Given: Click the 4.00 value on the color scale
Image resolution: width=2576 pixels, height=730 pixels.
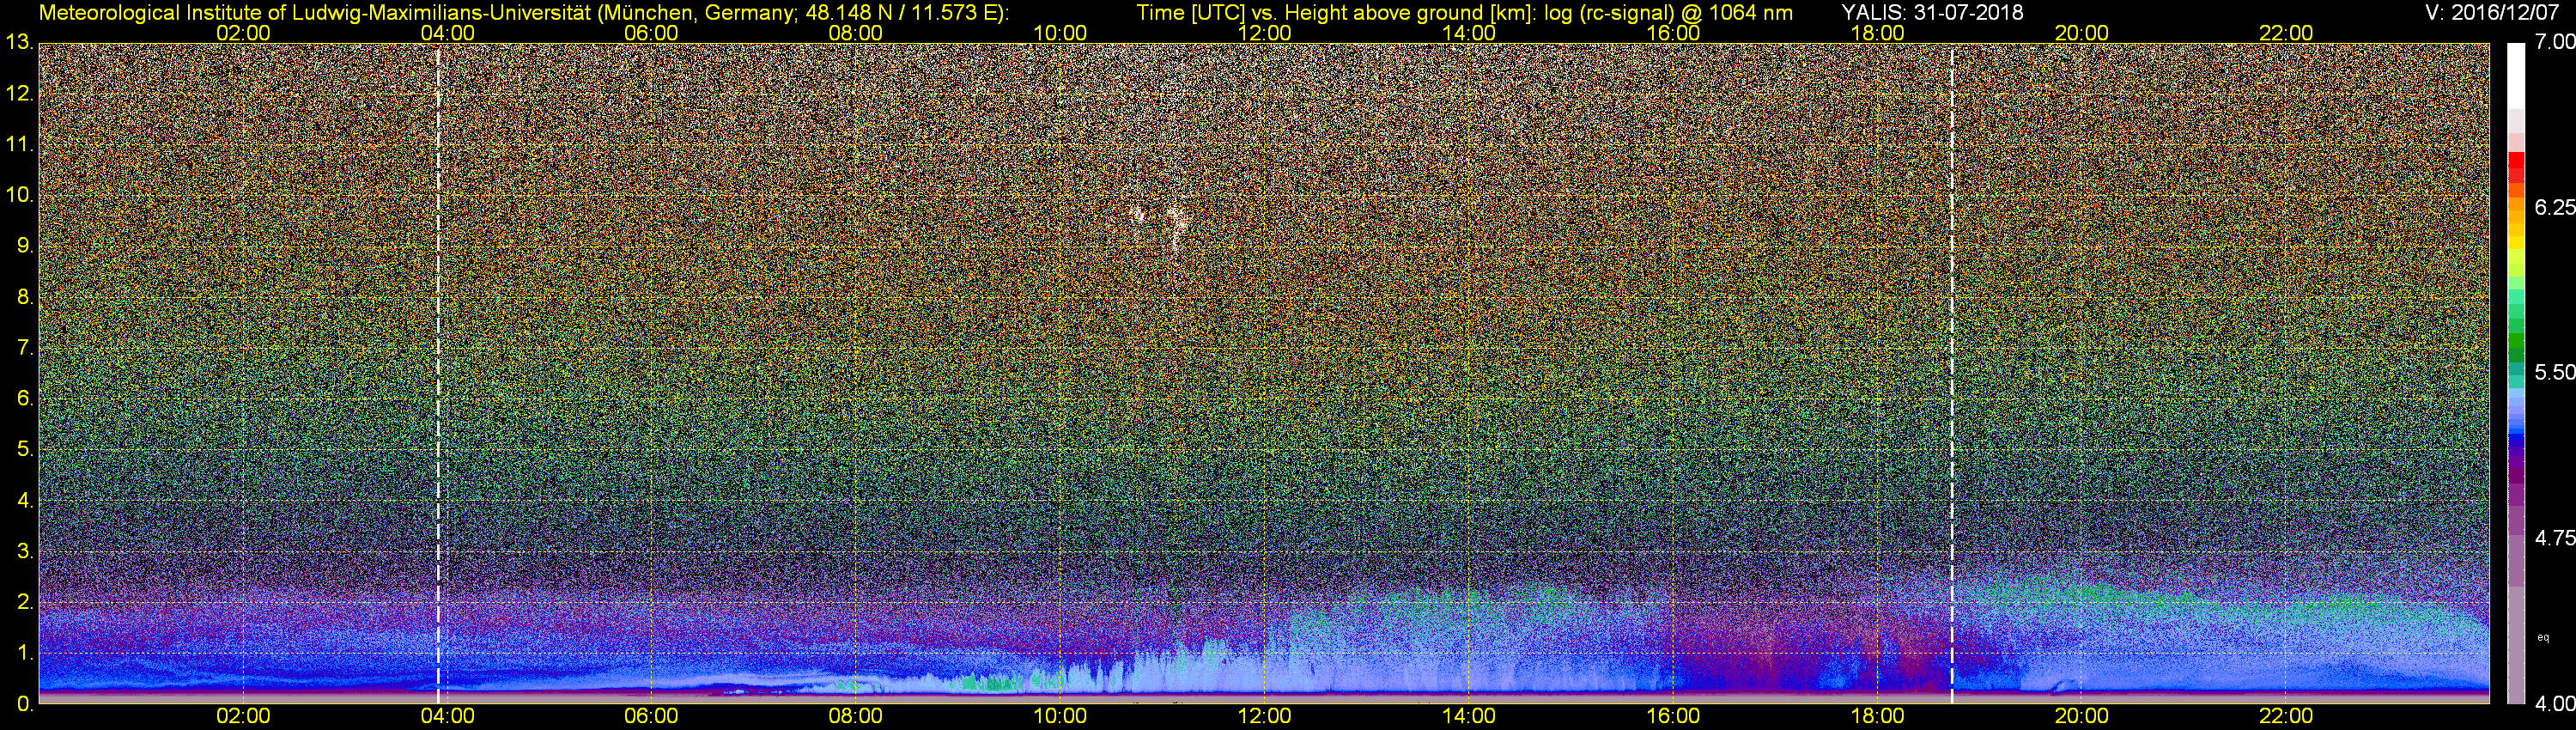Looking at the screenshot, I should pos(2555,704).
